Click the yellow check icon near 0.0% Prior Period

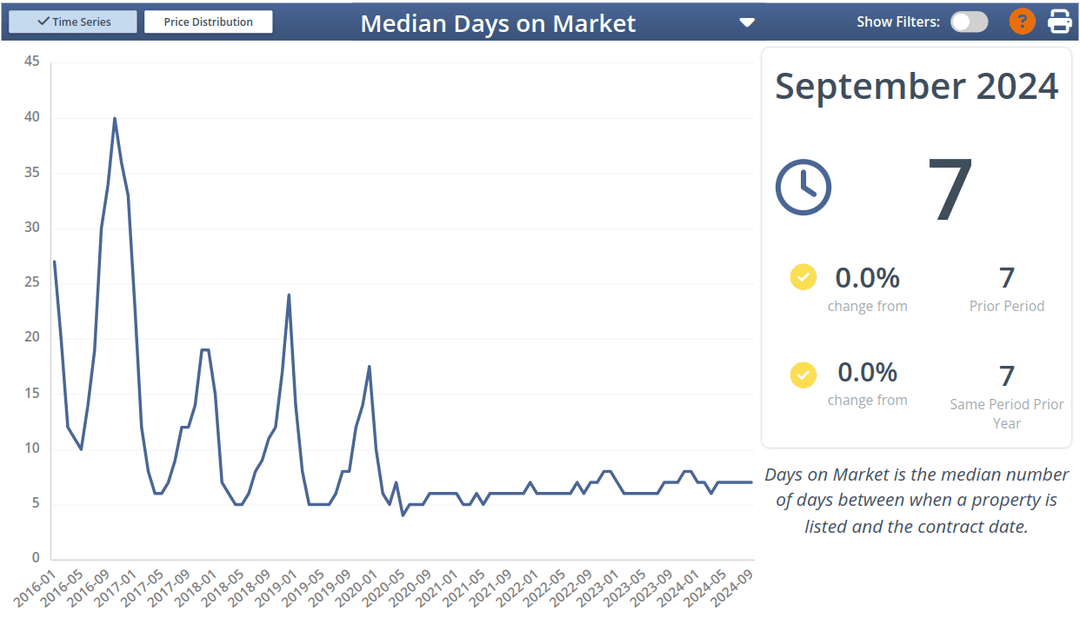[803, 277]
